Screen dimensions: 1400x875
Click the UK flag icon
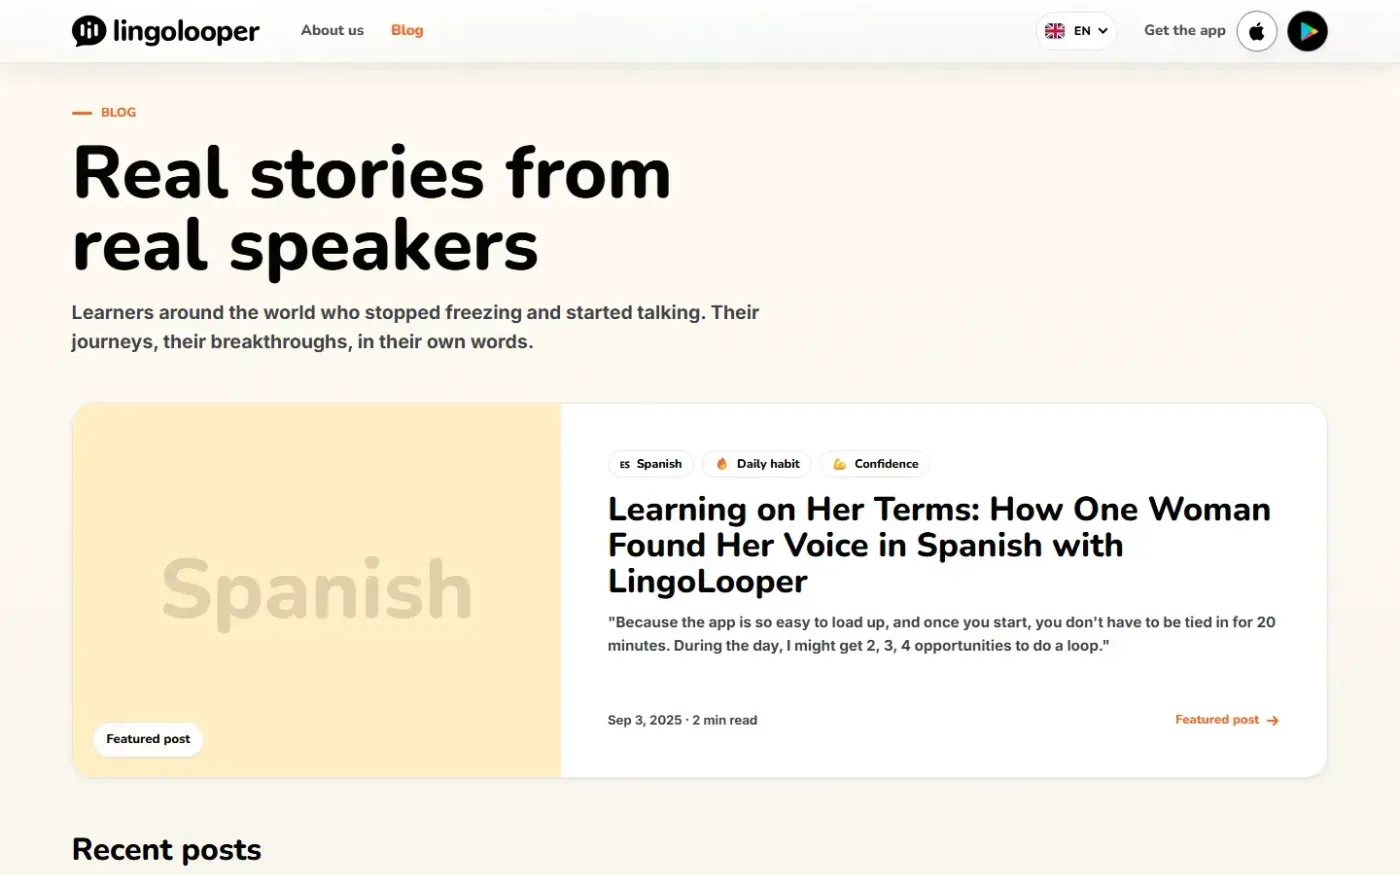click(1055, 31)
